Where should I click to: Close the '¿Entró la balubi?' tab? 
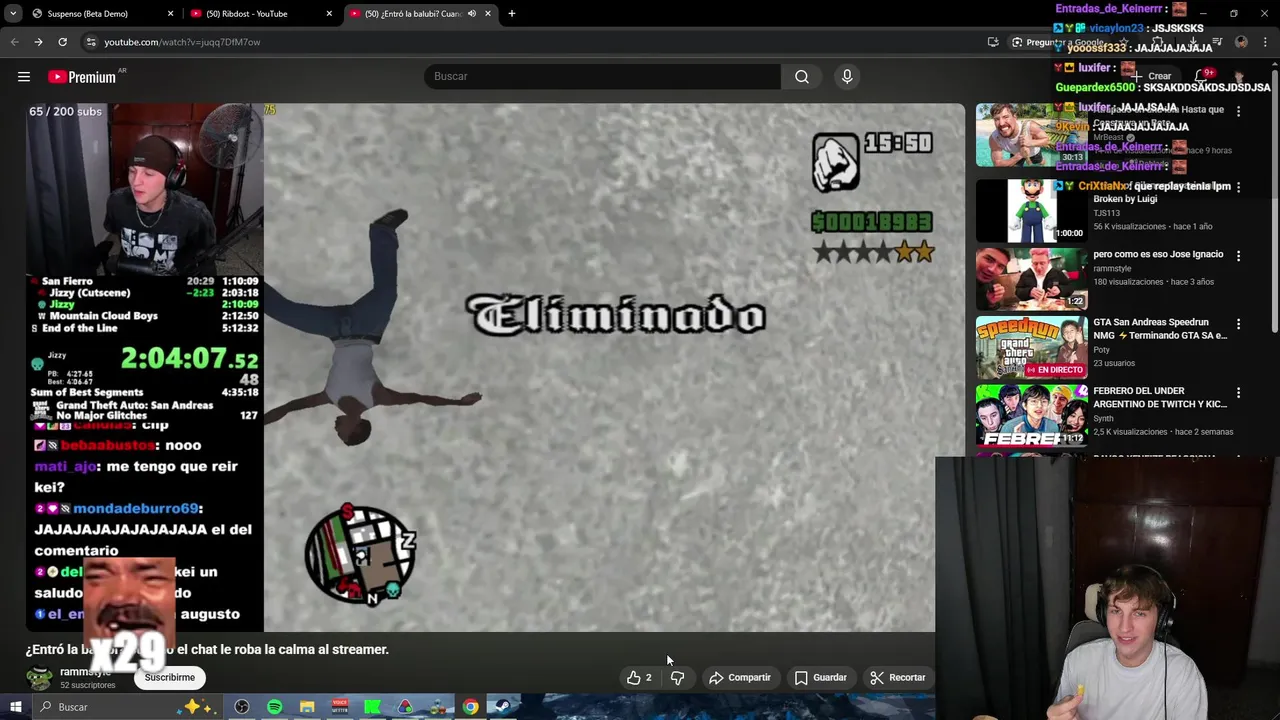pyautogui.click(x=488, y=14)
